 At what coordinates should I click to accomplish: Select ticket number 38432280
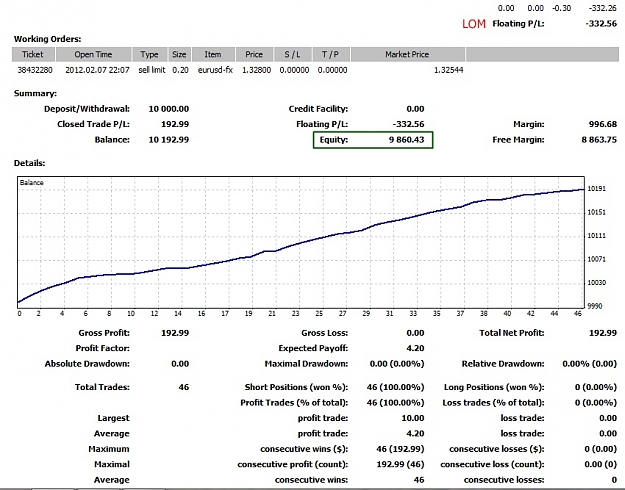pos(35,70)
